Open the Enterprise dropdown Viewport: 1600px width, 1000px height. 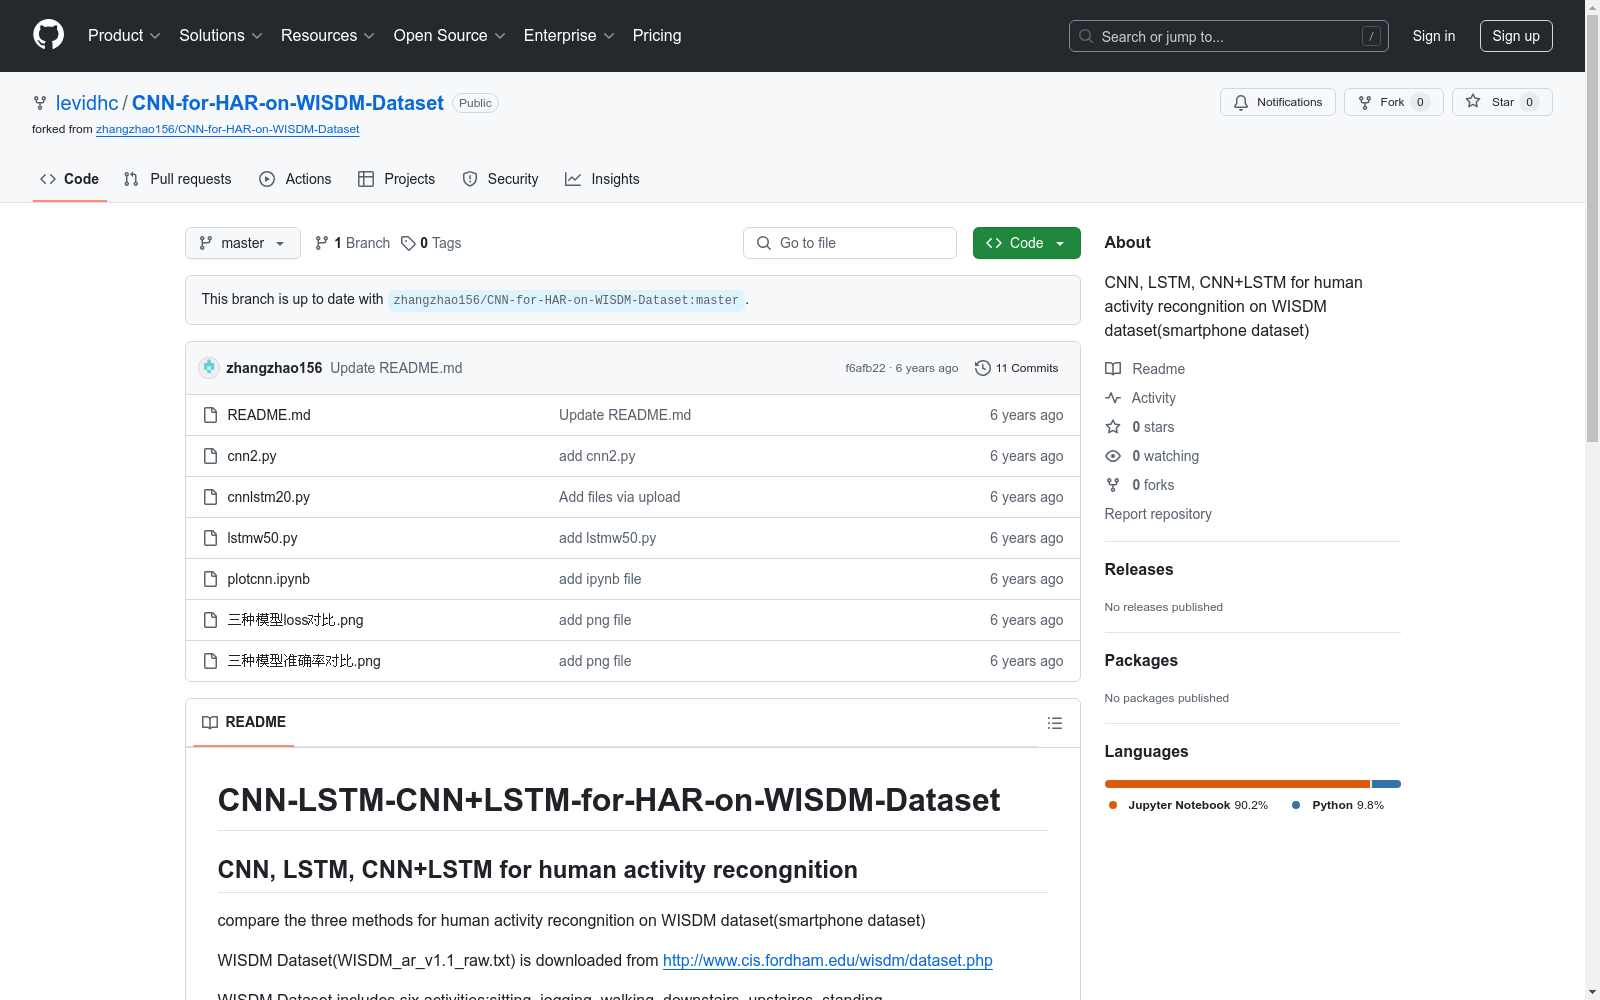click(x=568, y=35)
